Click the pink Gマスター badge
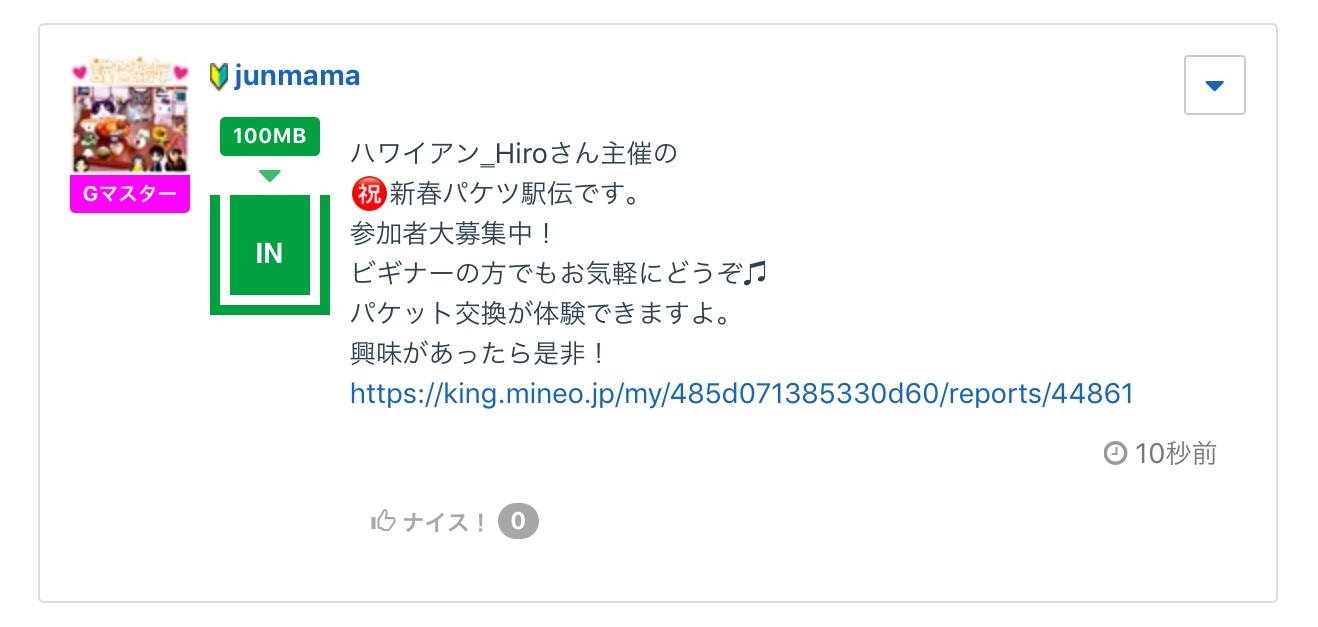 [x=130, y=194]
